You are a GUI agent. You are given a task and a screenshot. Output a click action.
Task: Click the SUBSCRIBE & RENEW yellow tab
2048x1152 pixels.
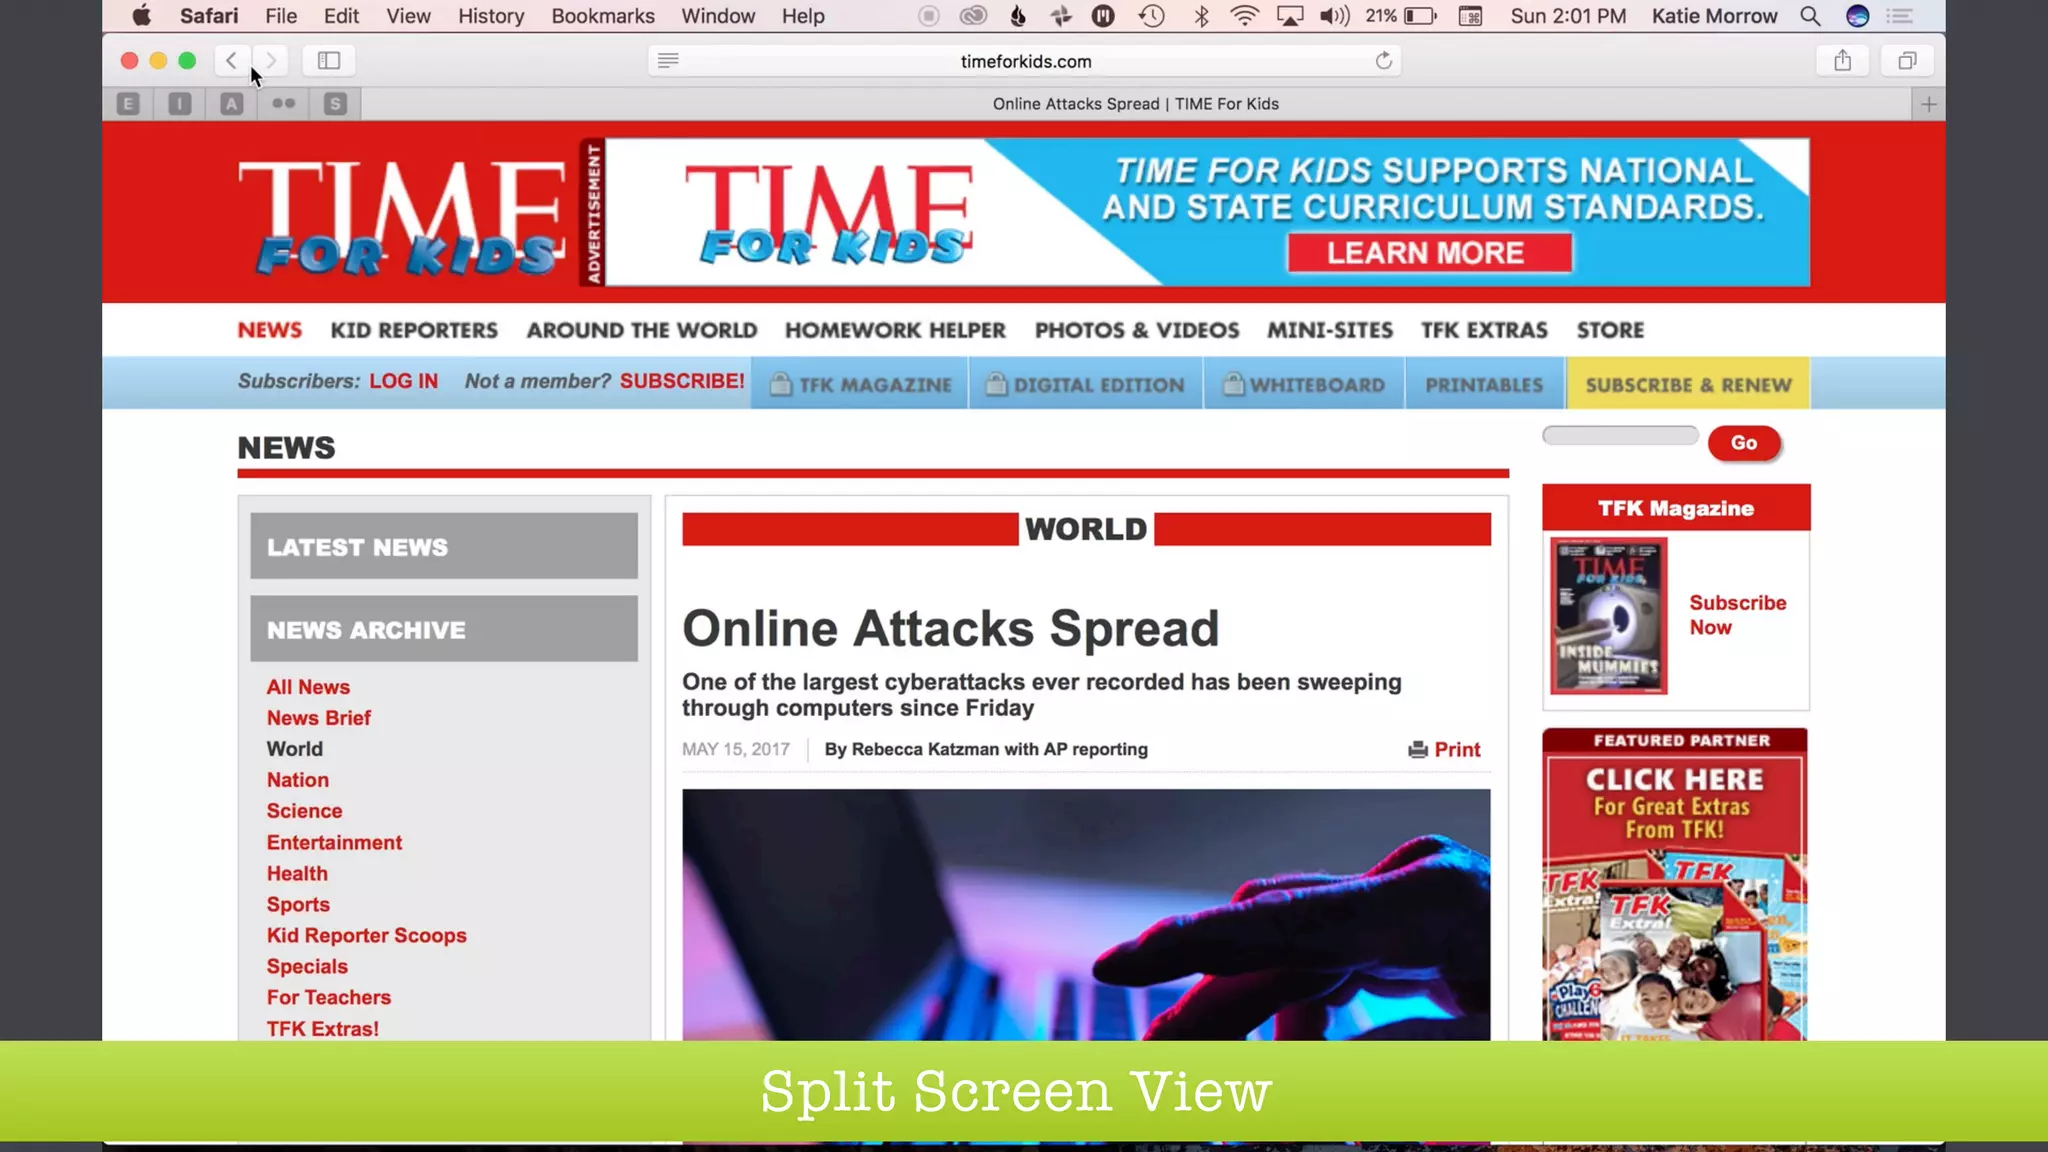tap(1688, 384)
